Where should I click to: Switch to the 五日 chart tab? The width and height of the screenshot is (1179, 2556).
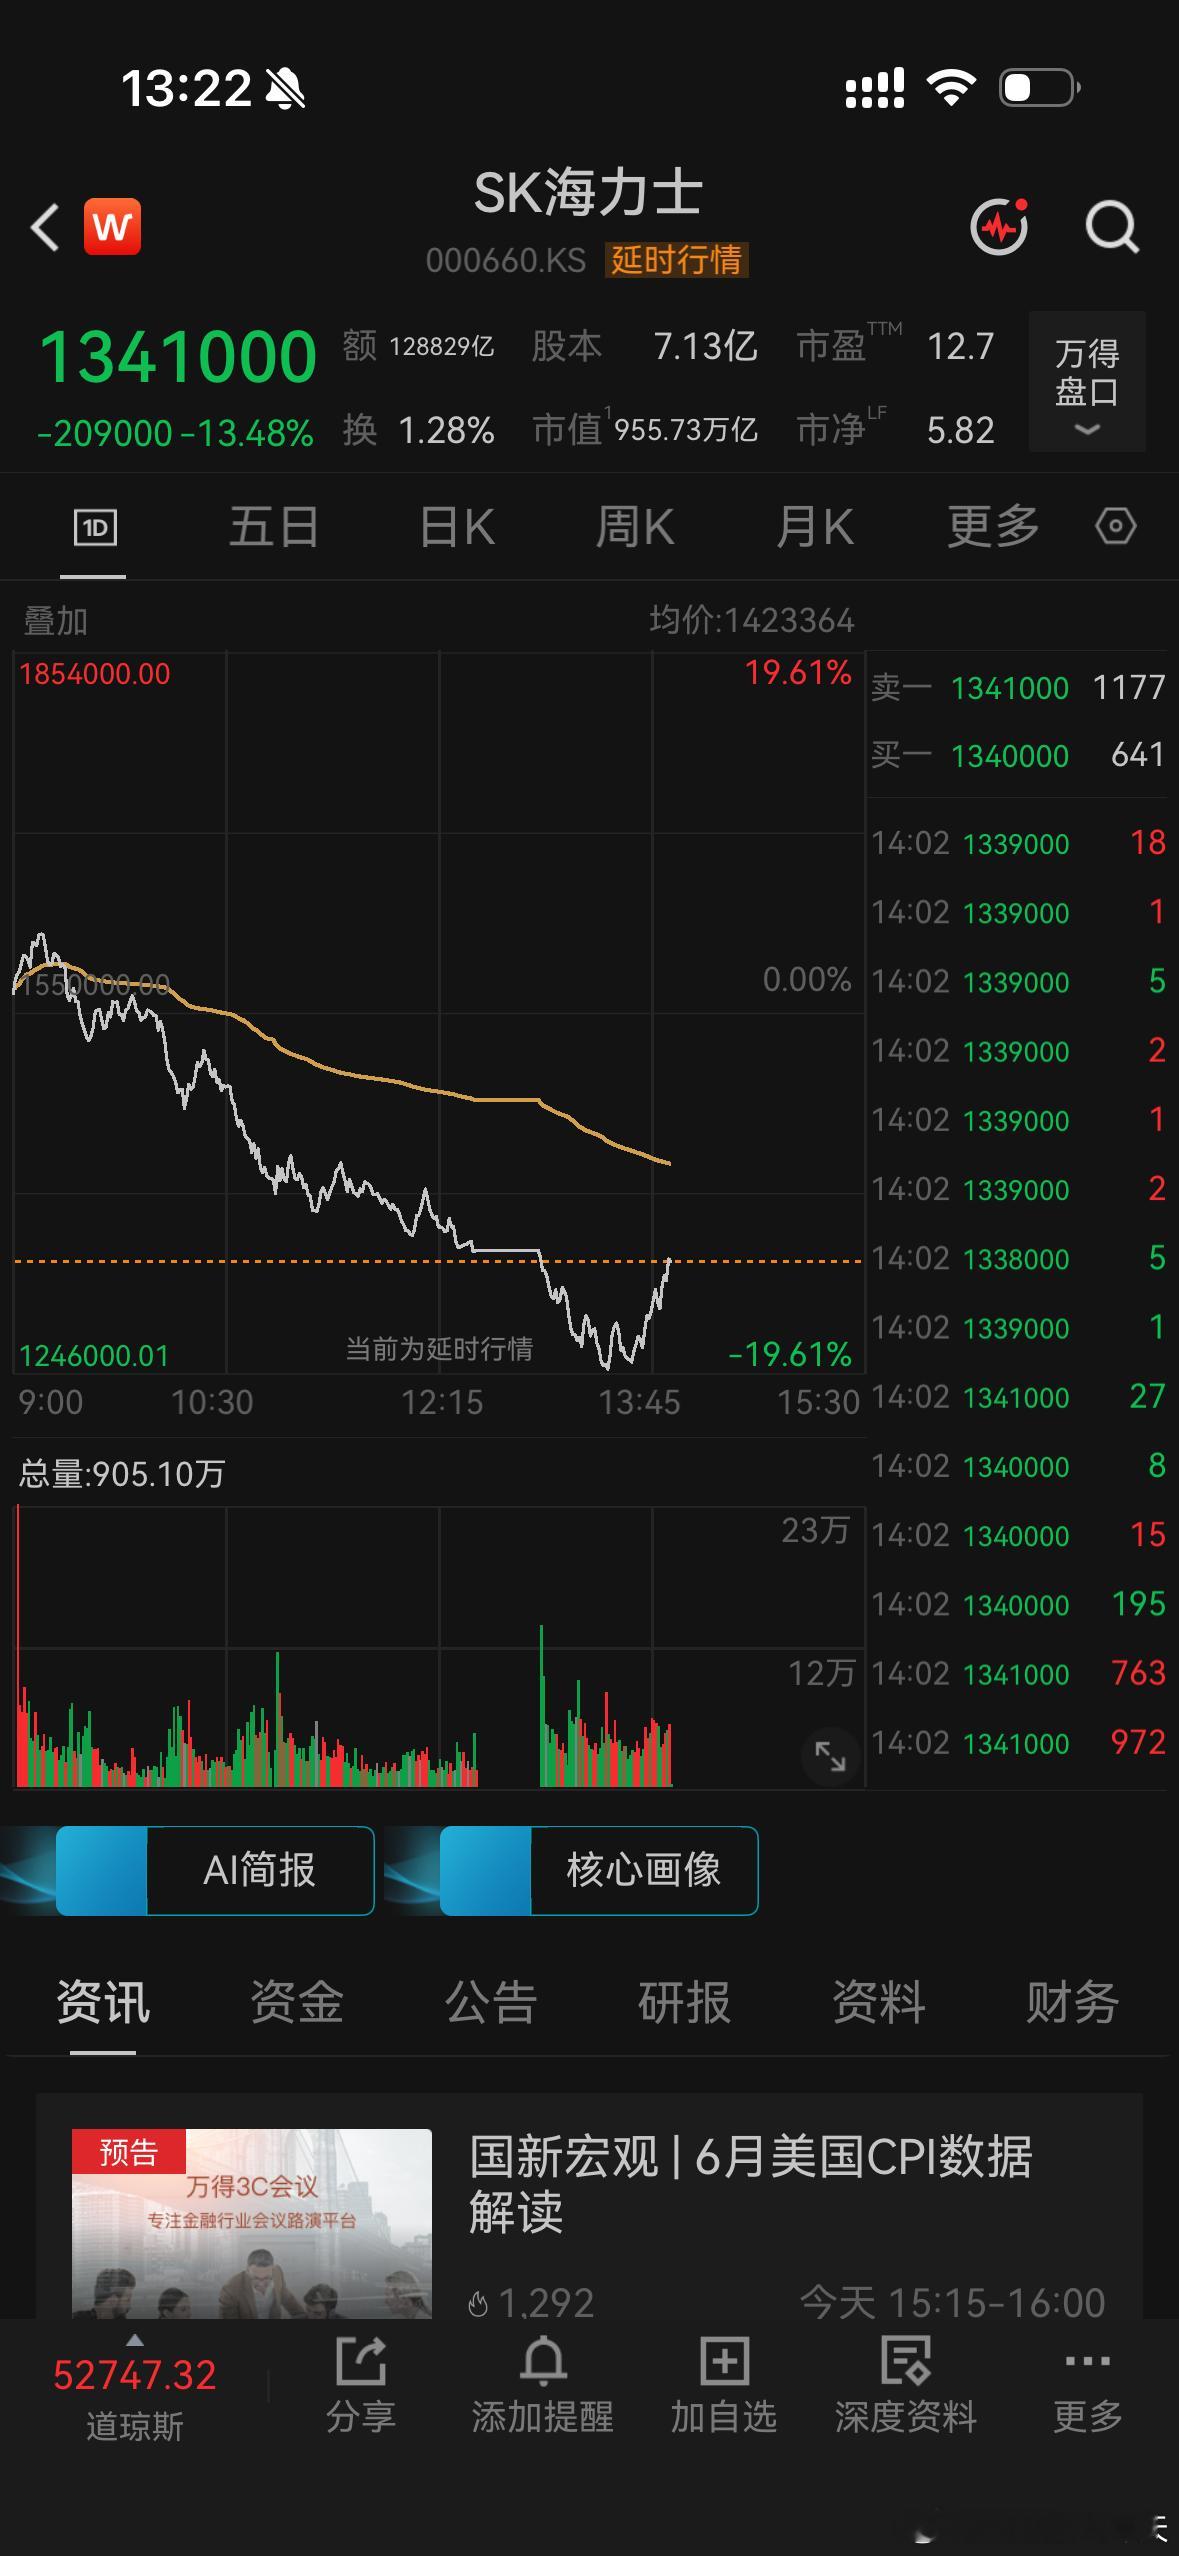(x=274, y=527)
